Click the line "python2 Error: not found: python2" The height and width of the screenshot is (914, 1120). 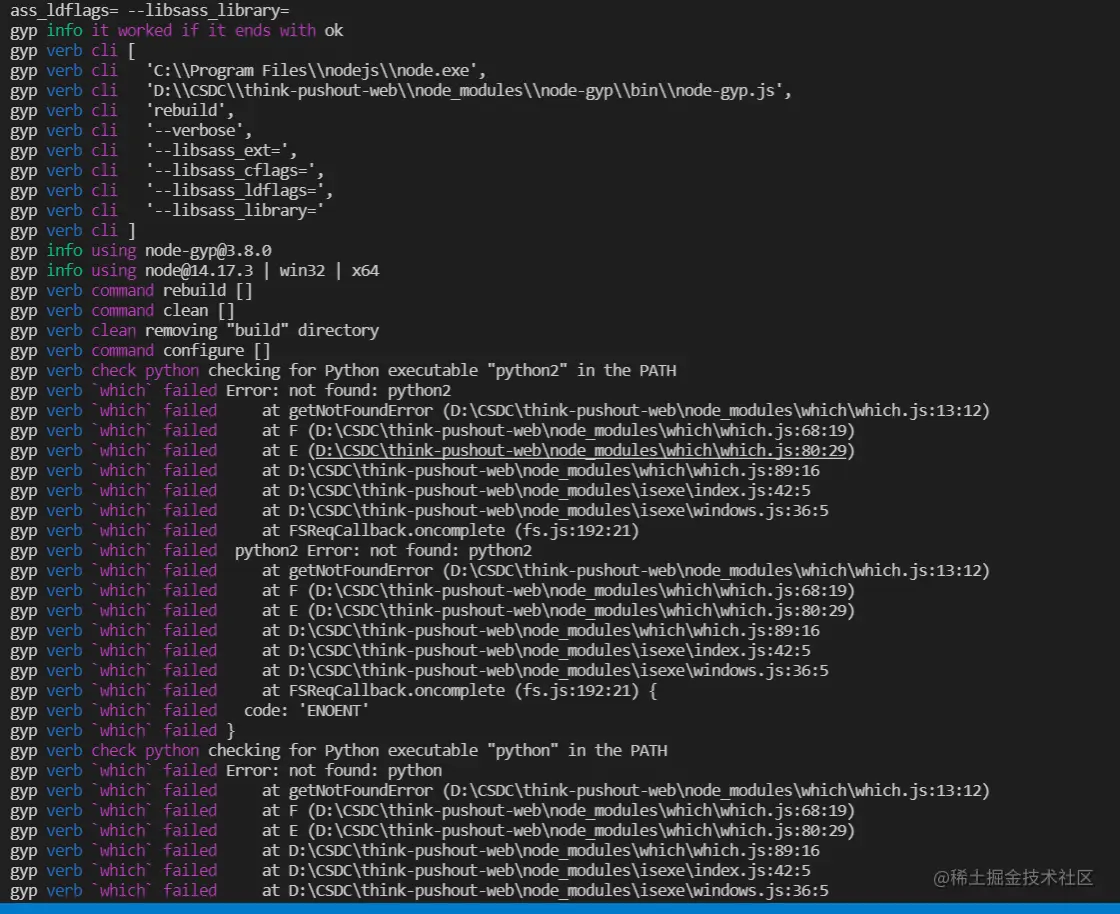271,551
